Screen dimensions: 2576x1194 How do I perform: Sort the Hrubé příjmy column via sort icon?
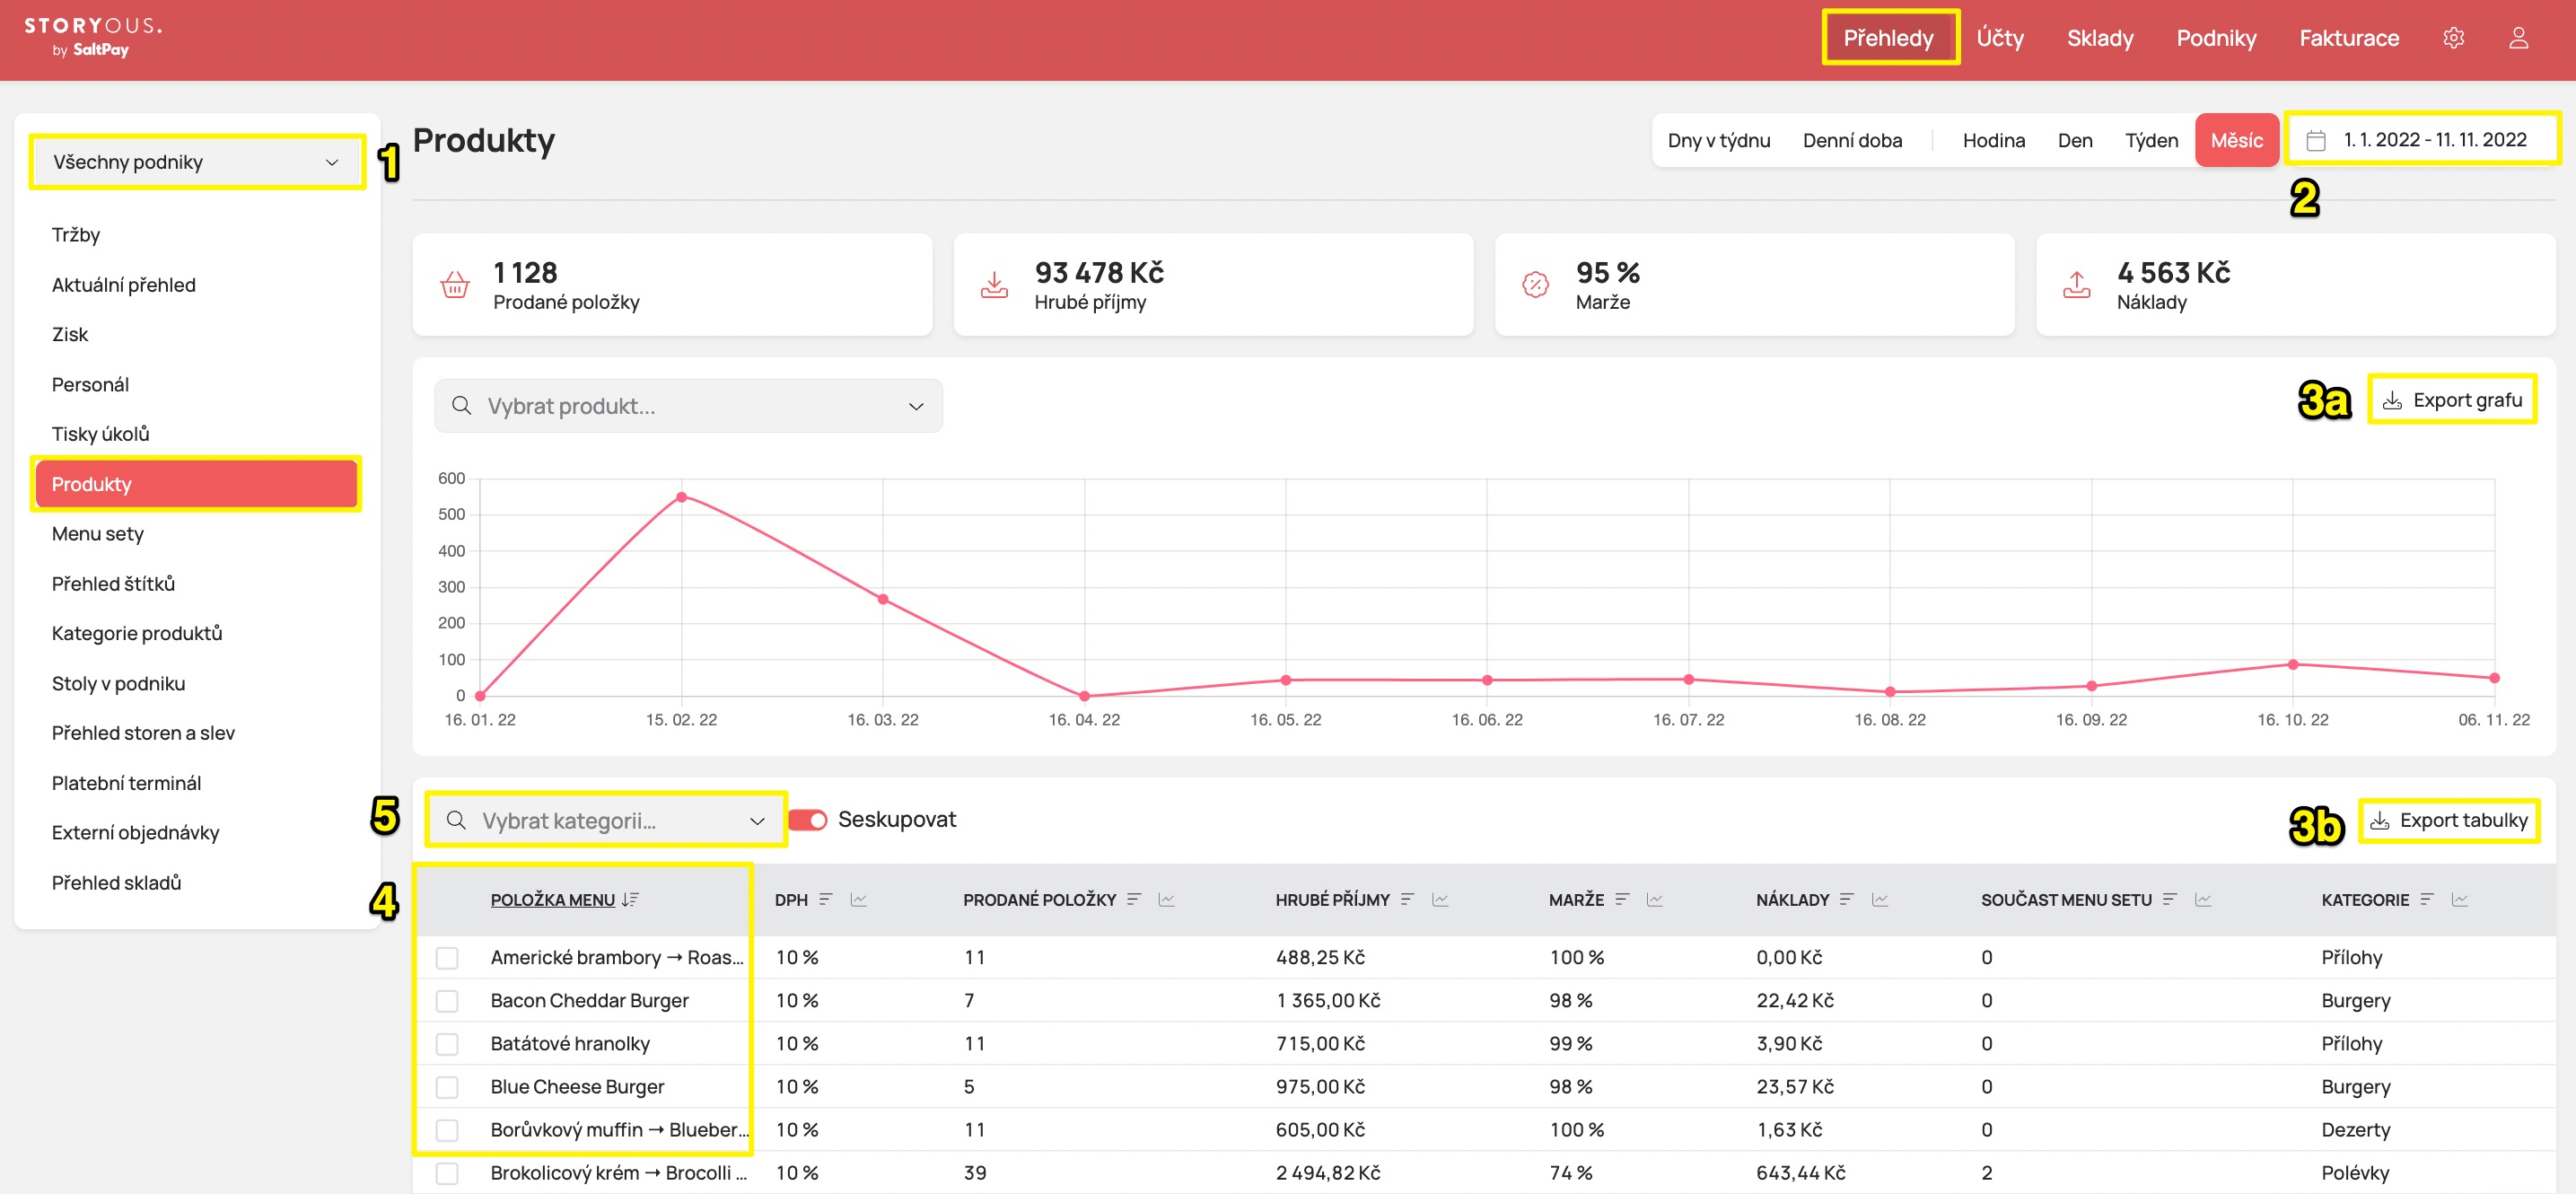coord(1408,899)
